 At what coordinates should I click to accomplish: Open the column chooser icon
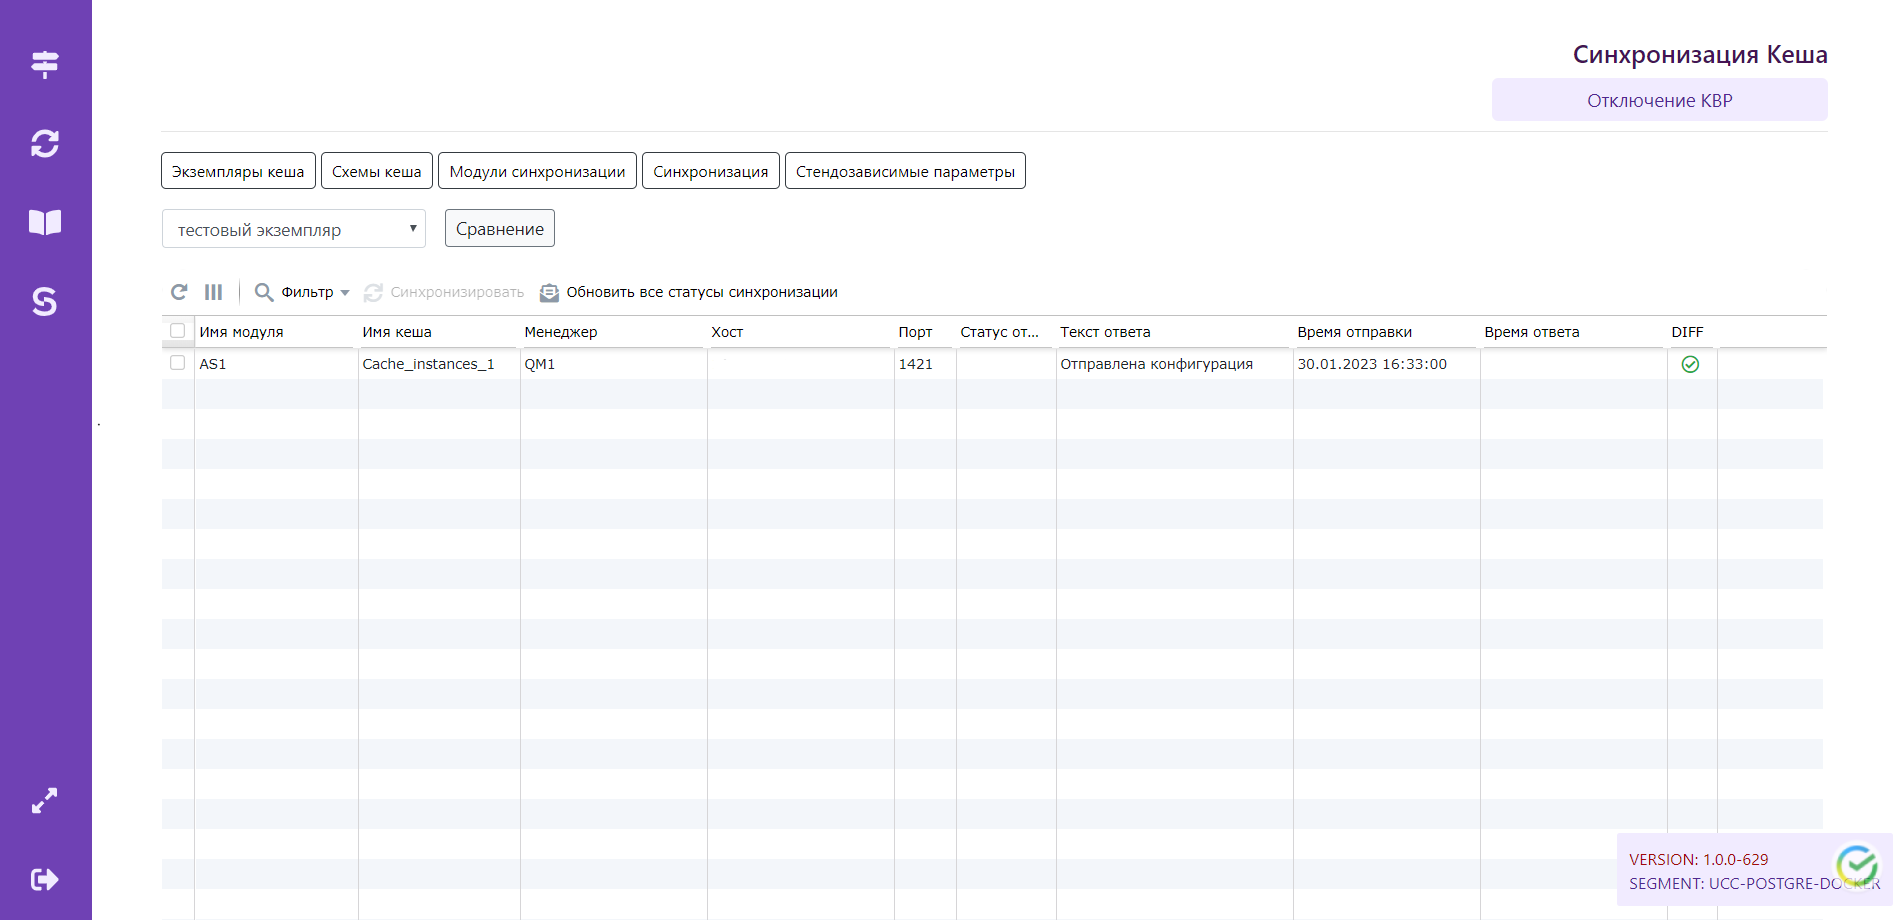(x=213, y=292)
